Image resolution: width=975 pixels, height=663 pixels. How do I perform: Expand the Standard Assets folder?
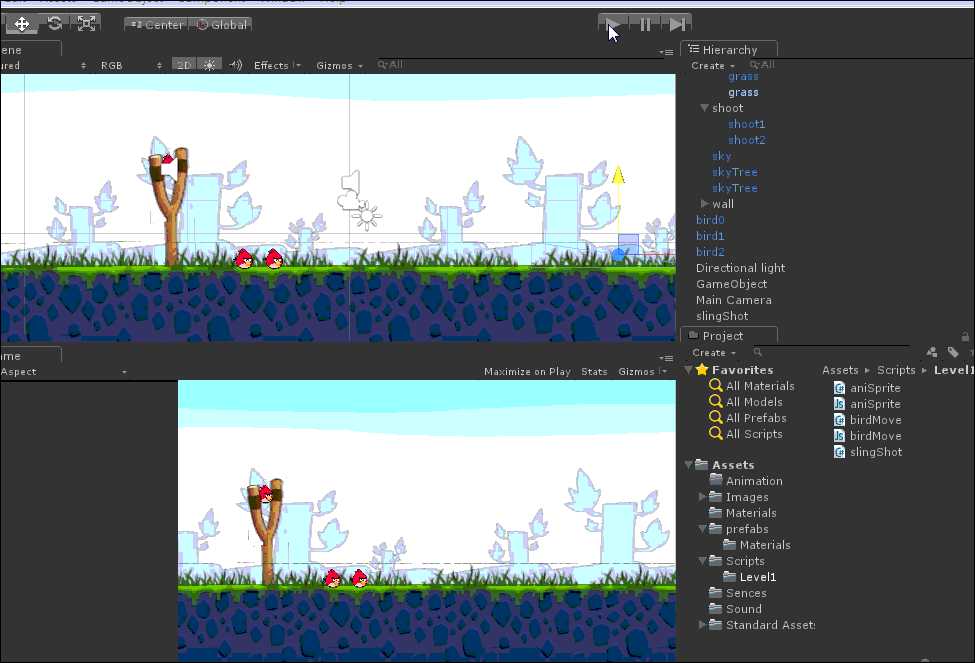point(702,624)
